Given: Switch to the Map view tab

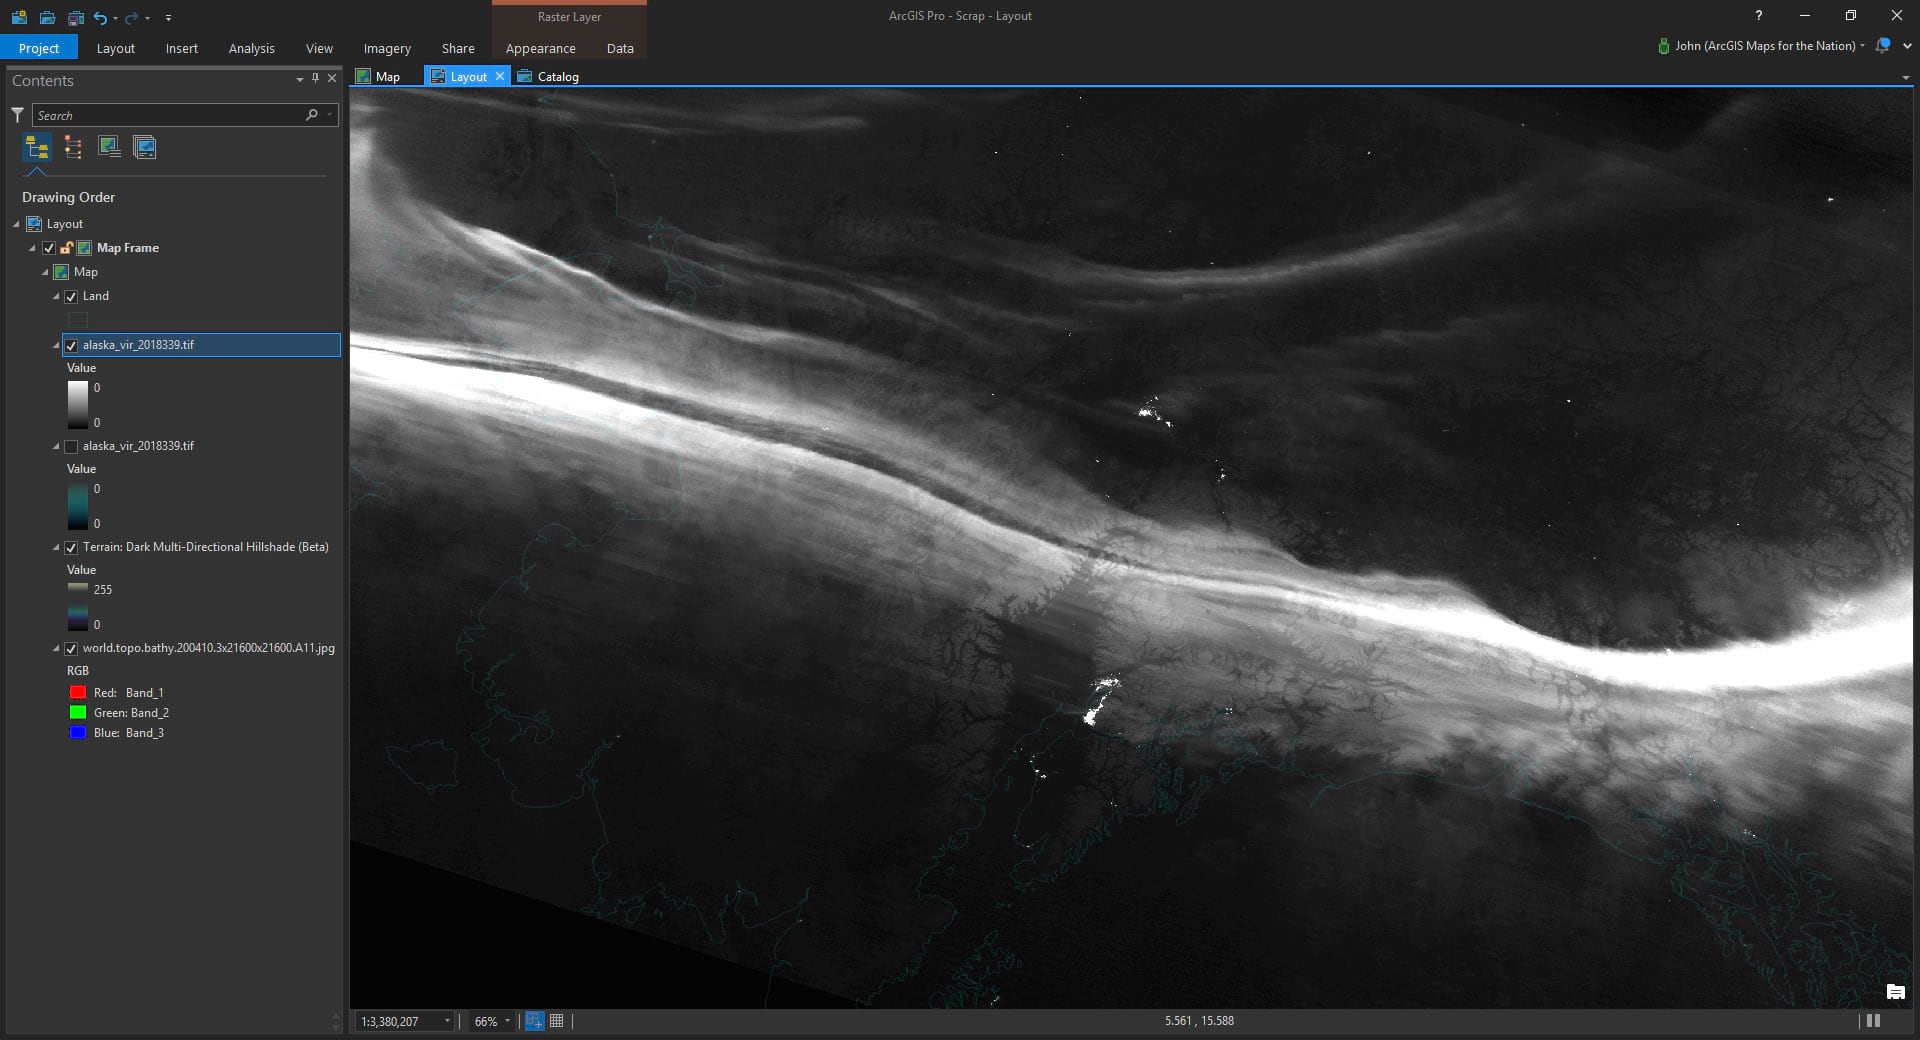Looking at the screenshot, I should (378, 76).
